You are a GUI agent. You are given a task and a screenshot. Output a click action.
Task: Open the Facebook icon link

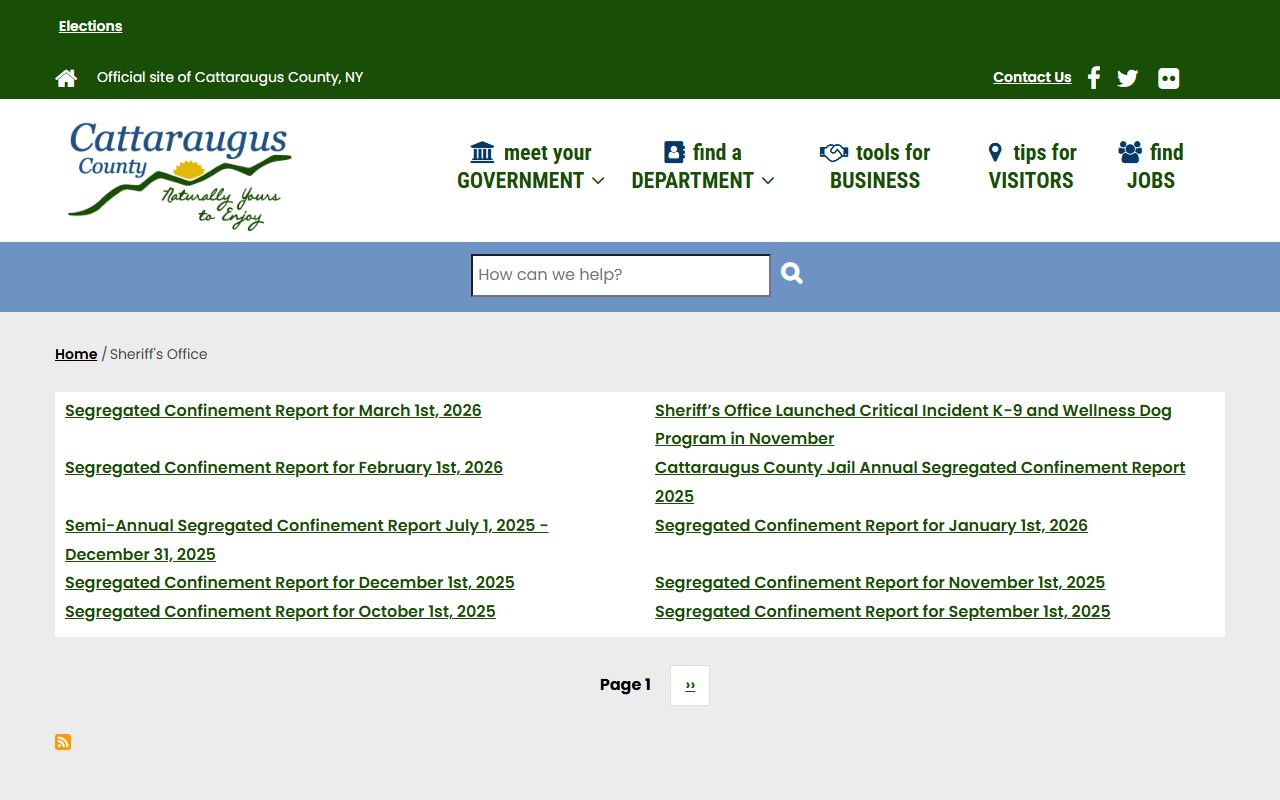pyautogui.click(x=1094, y=78)
